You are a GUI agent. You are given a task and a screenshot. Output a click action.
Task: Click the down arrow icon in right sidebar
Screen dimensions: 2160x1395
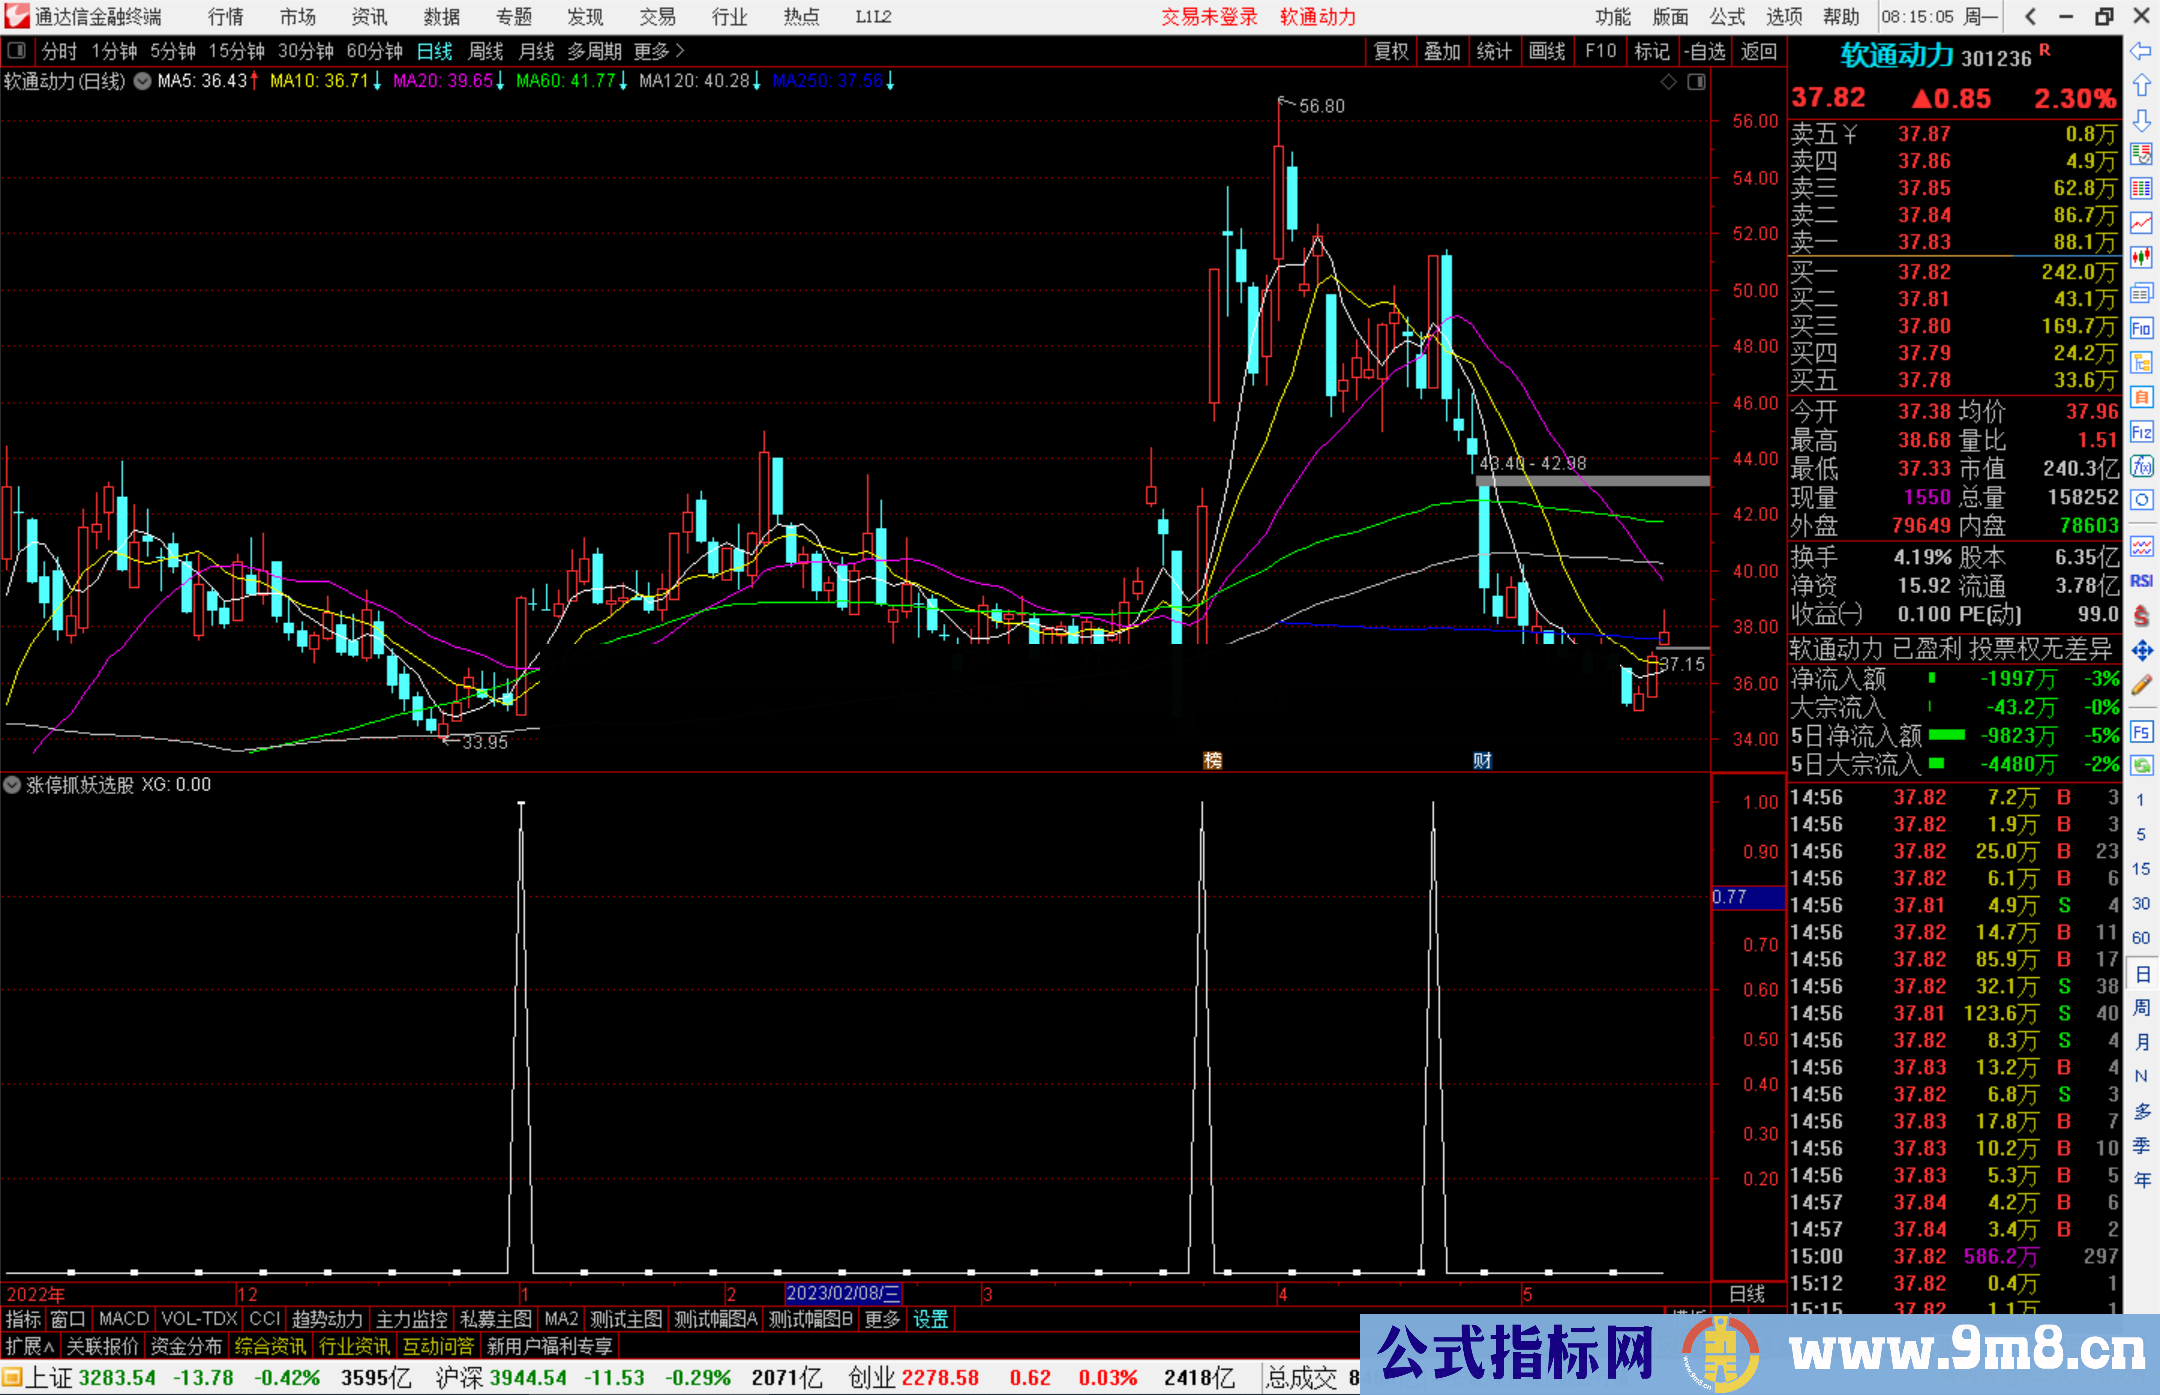(2141, 120)
